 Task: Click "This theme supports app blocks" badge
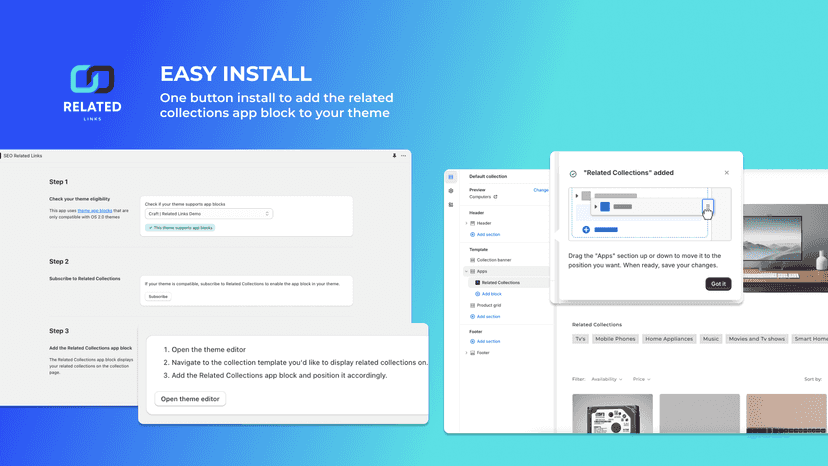click(x=180, y=228)
